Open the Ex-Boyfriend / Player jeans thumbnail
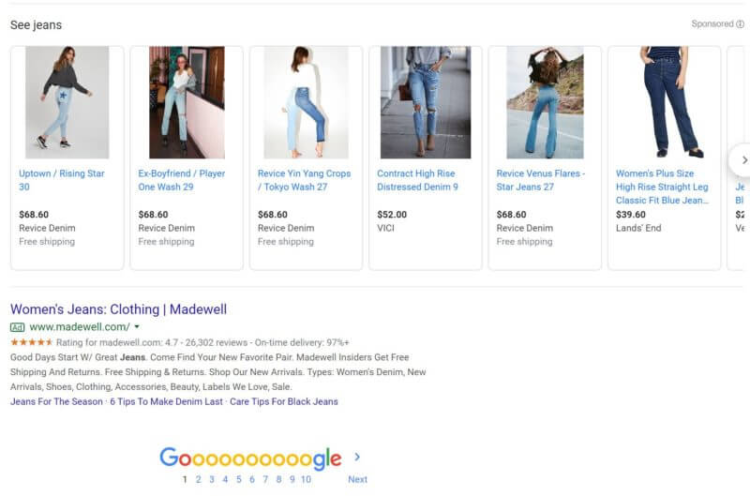This screenshot has width=750, height=496. pos(186,102)
